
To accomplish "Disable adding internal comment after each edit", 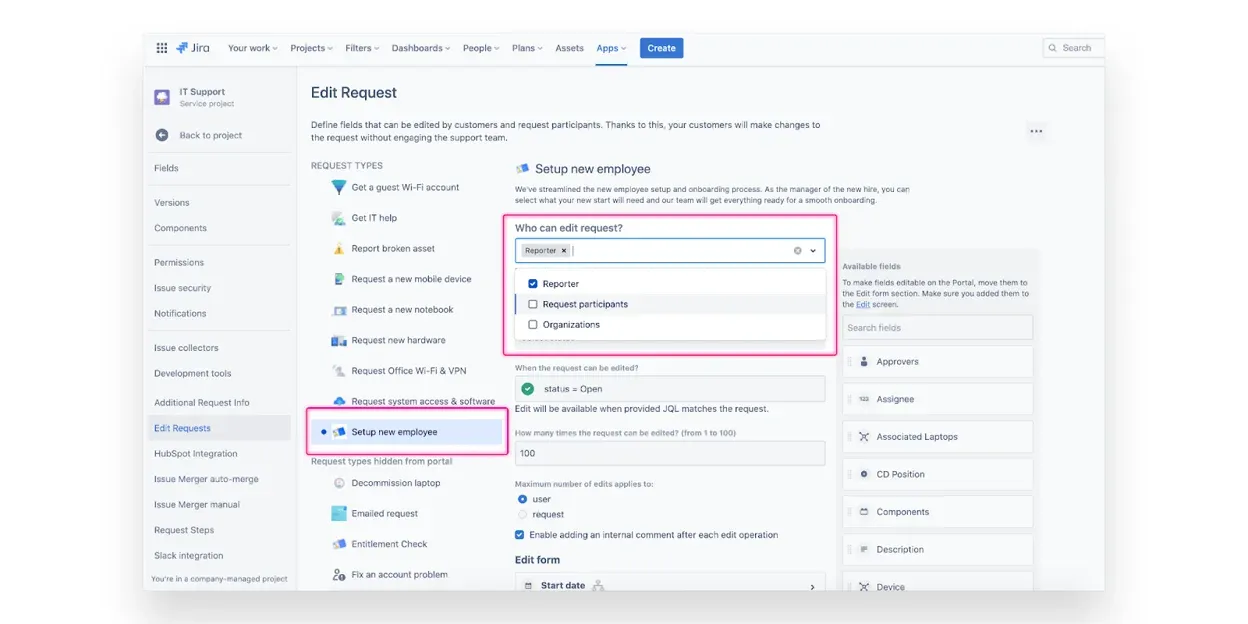I will [519, 535].
